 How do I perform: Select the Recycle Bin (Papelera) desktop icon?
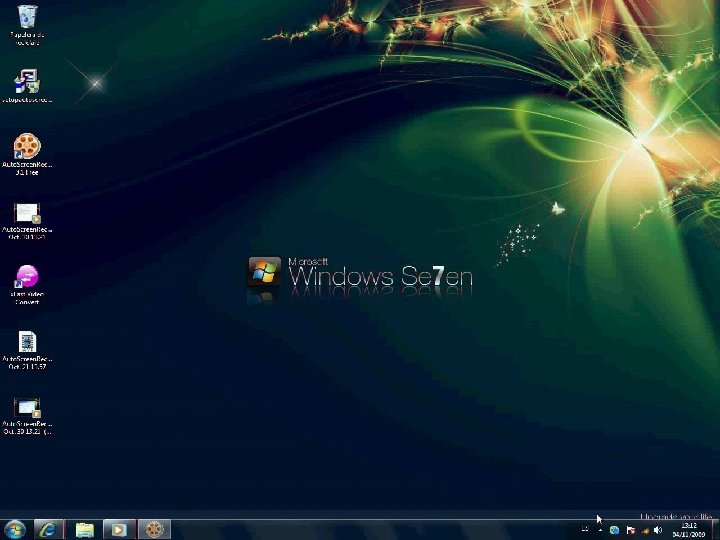(x=27, y=25)
